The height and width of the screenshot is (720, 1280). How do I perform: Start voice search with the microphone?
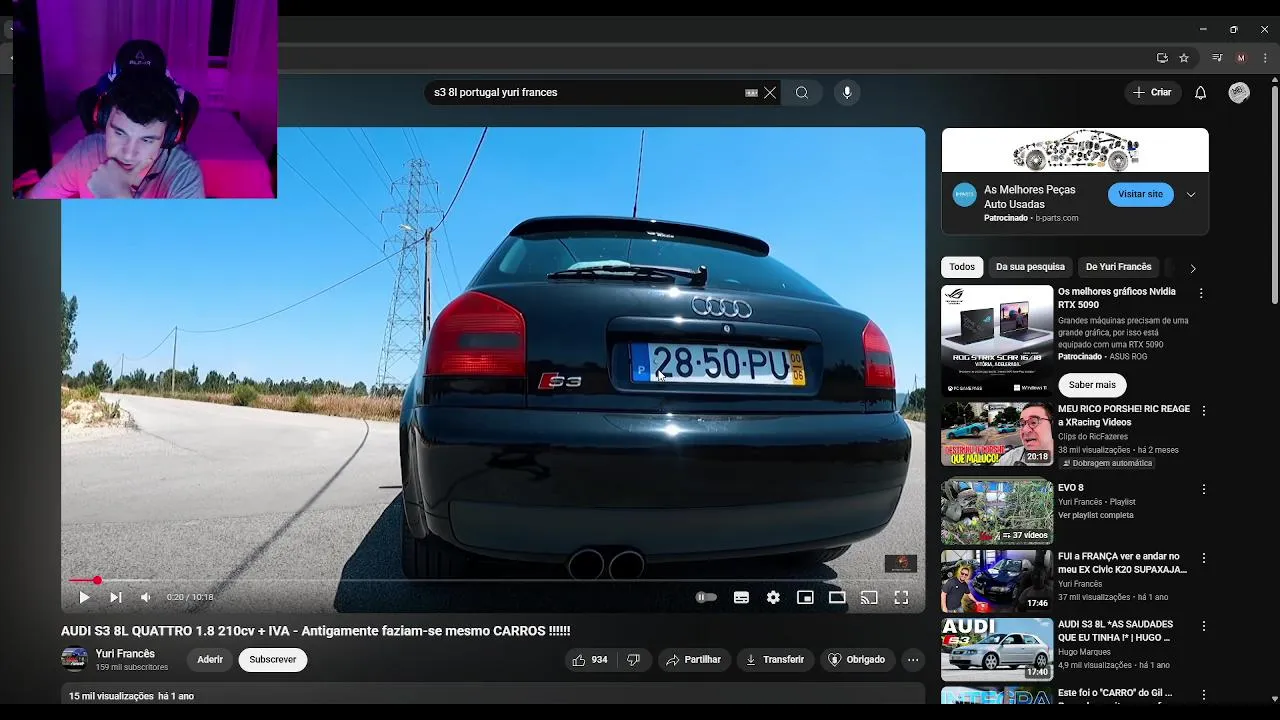847,93
